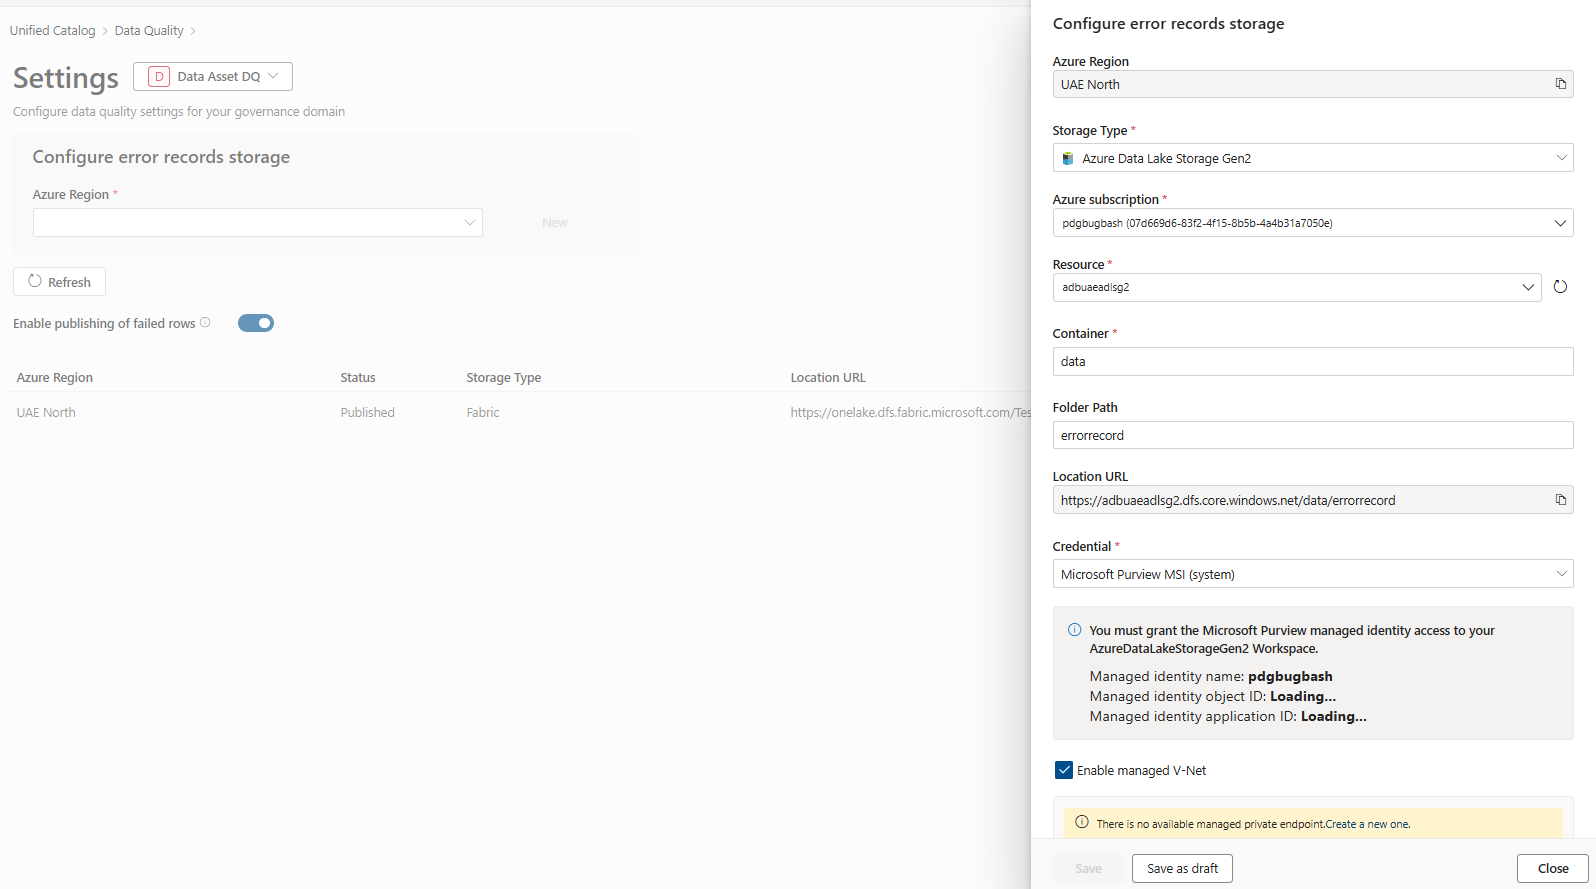Expand the Resource dropdown
1596x889 pixels.
coord(1297,287)
